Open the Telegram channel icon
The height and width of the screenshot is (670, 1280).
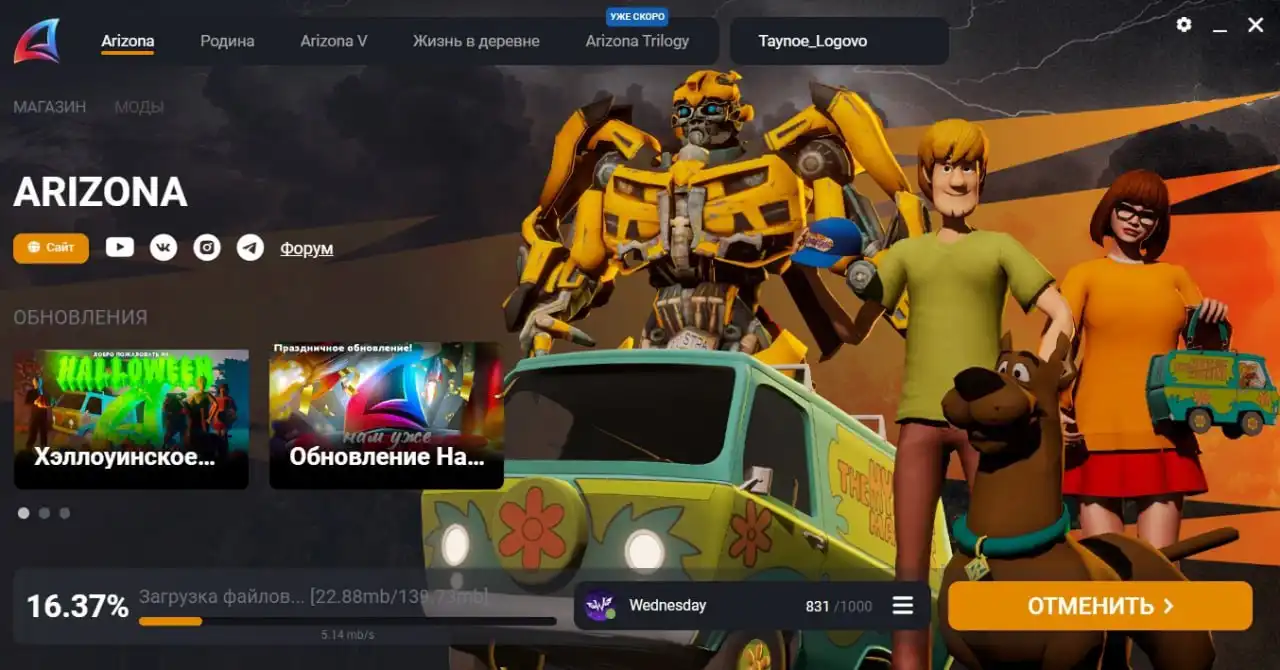tap(250, 247)
